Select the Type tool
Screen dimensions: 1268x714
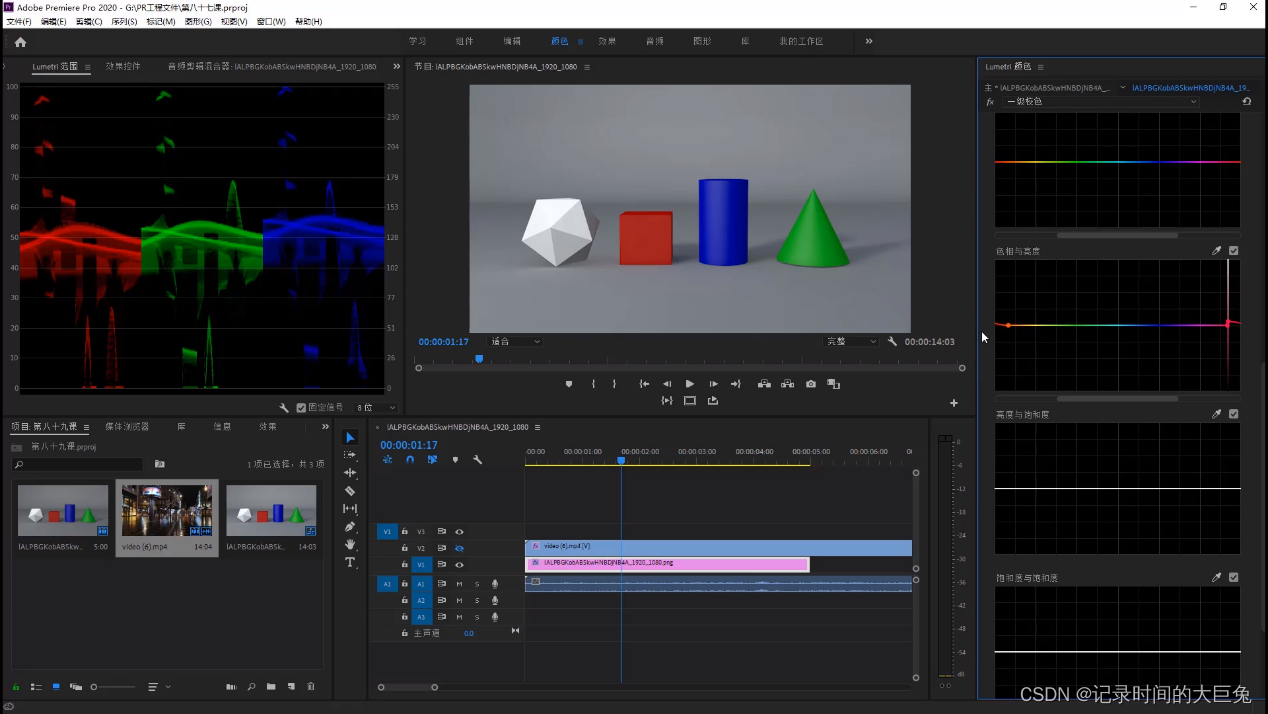point(350,562)
